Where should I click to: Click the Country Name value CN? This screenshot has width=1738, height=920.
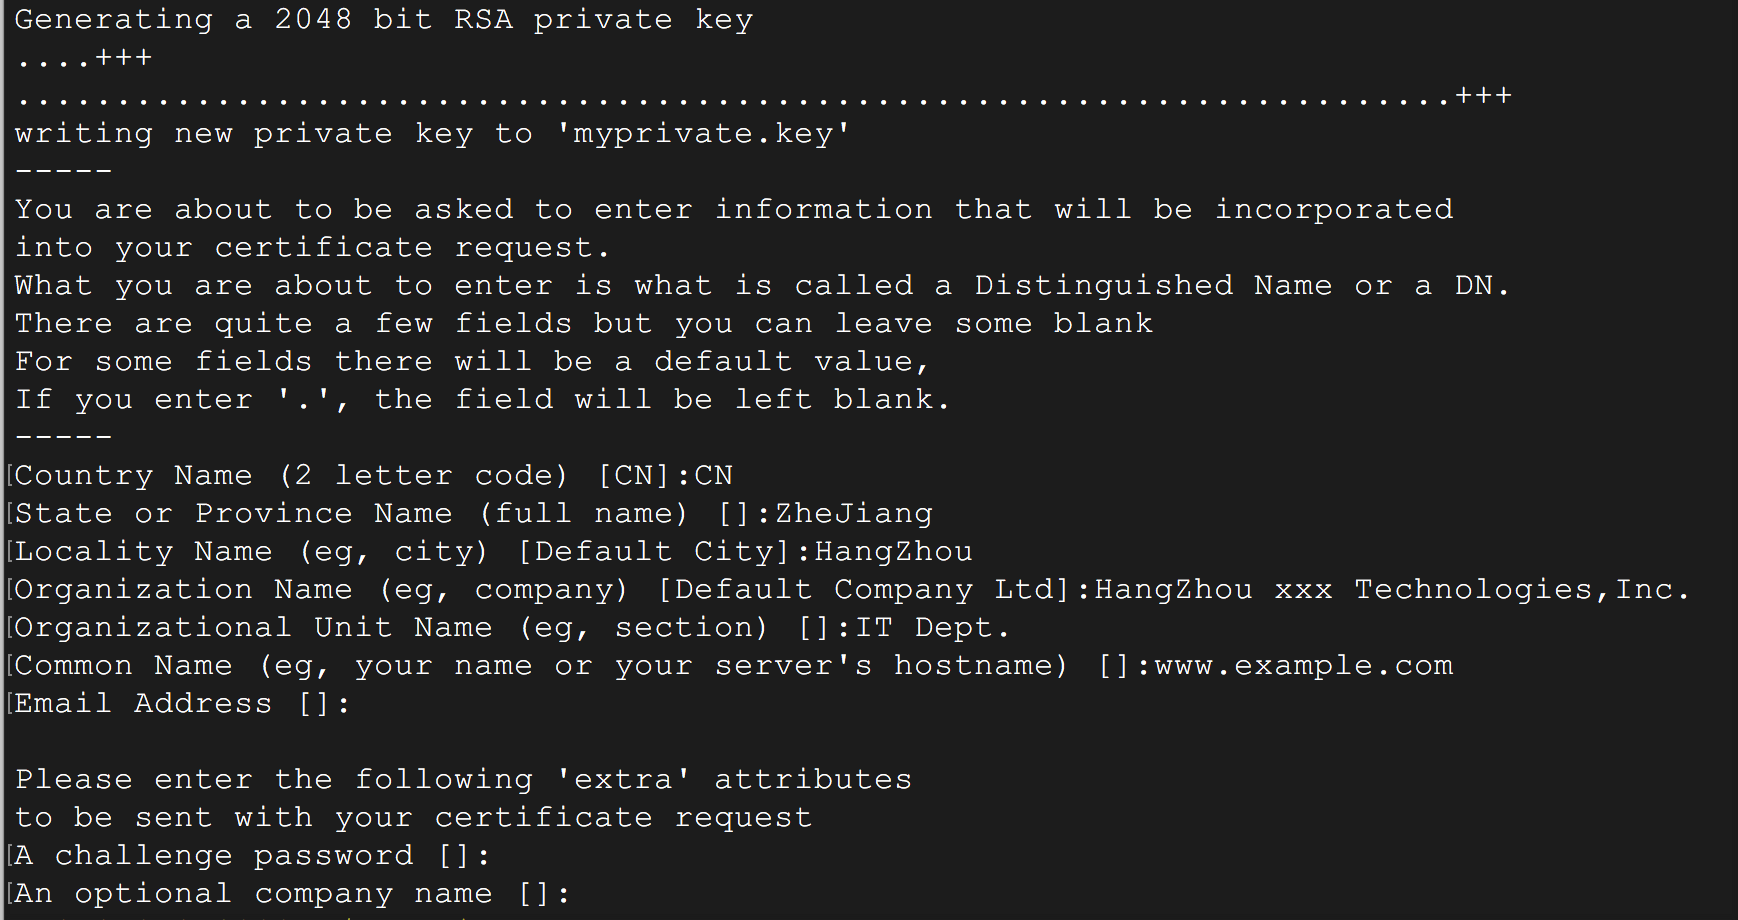pos(713,476)
